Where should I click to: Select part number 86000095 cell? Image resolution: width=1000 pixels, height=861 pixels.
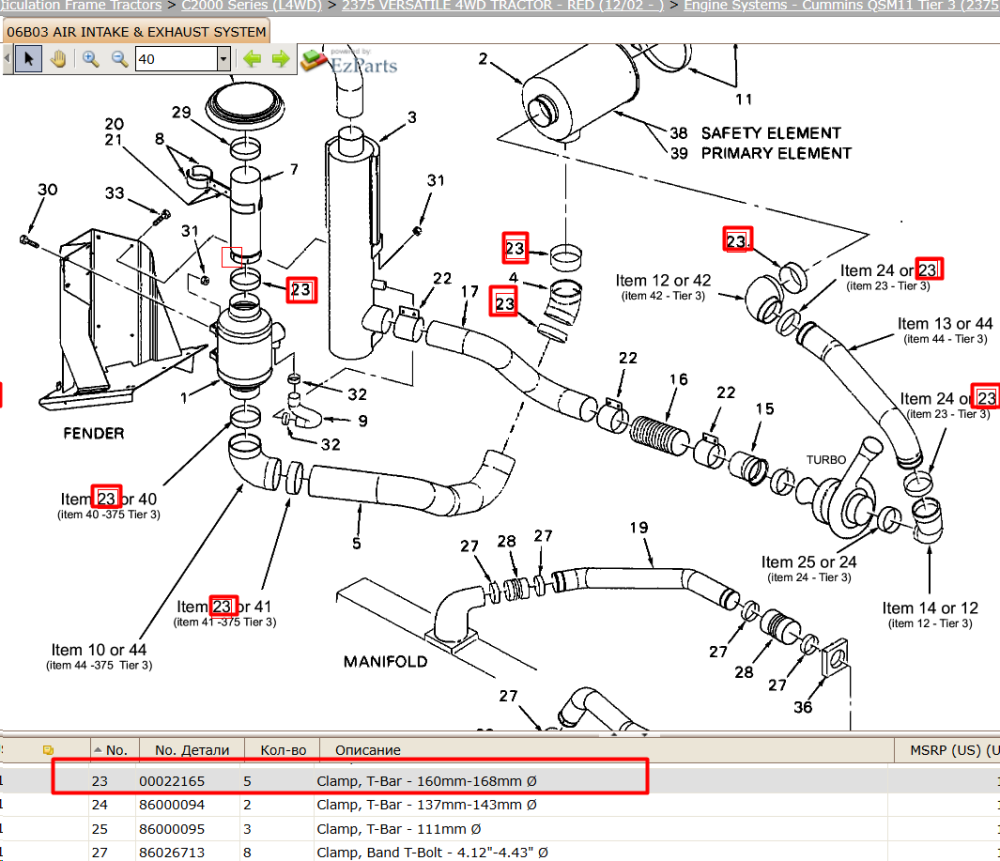pyautogui.click(x=172, y=829)
